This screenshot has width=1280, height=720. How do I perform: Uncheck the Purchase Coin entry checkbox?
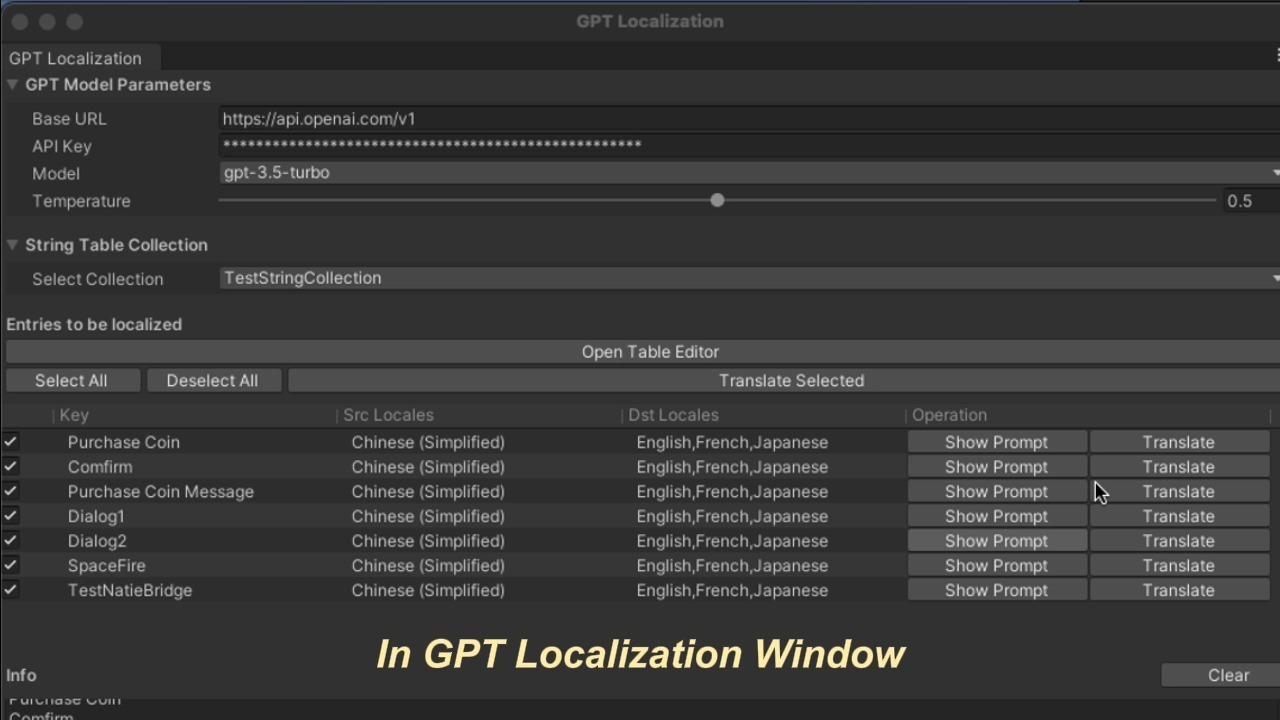(12, 441)
